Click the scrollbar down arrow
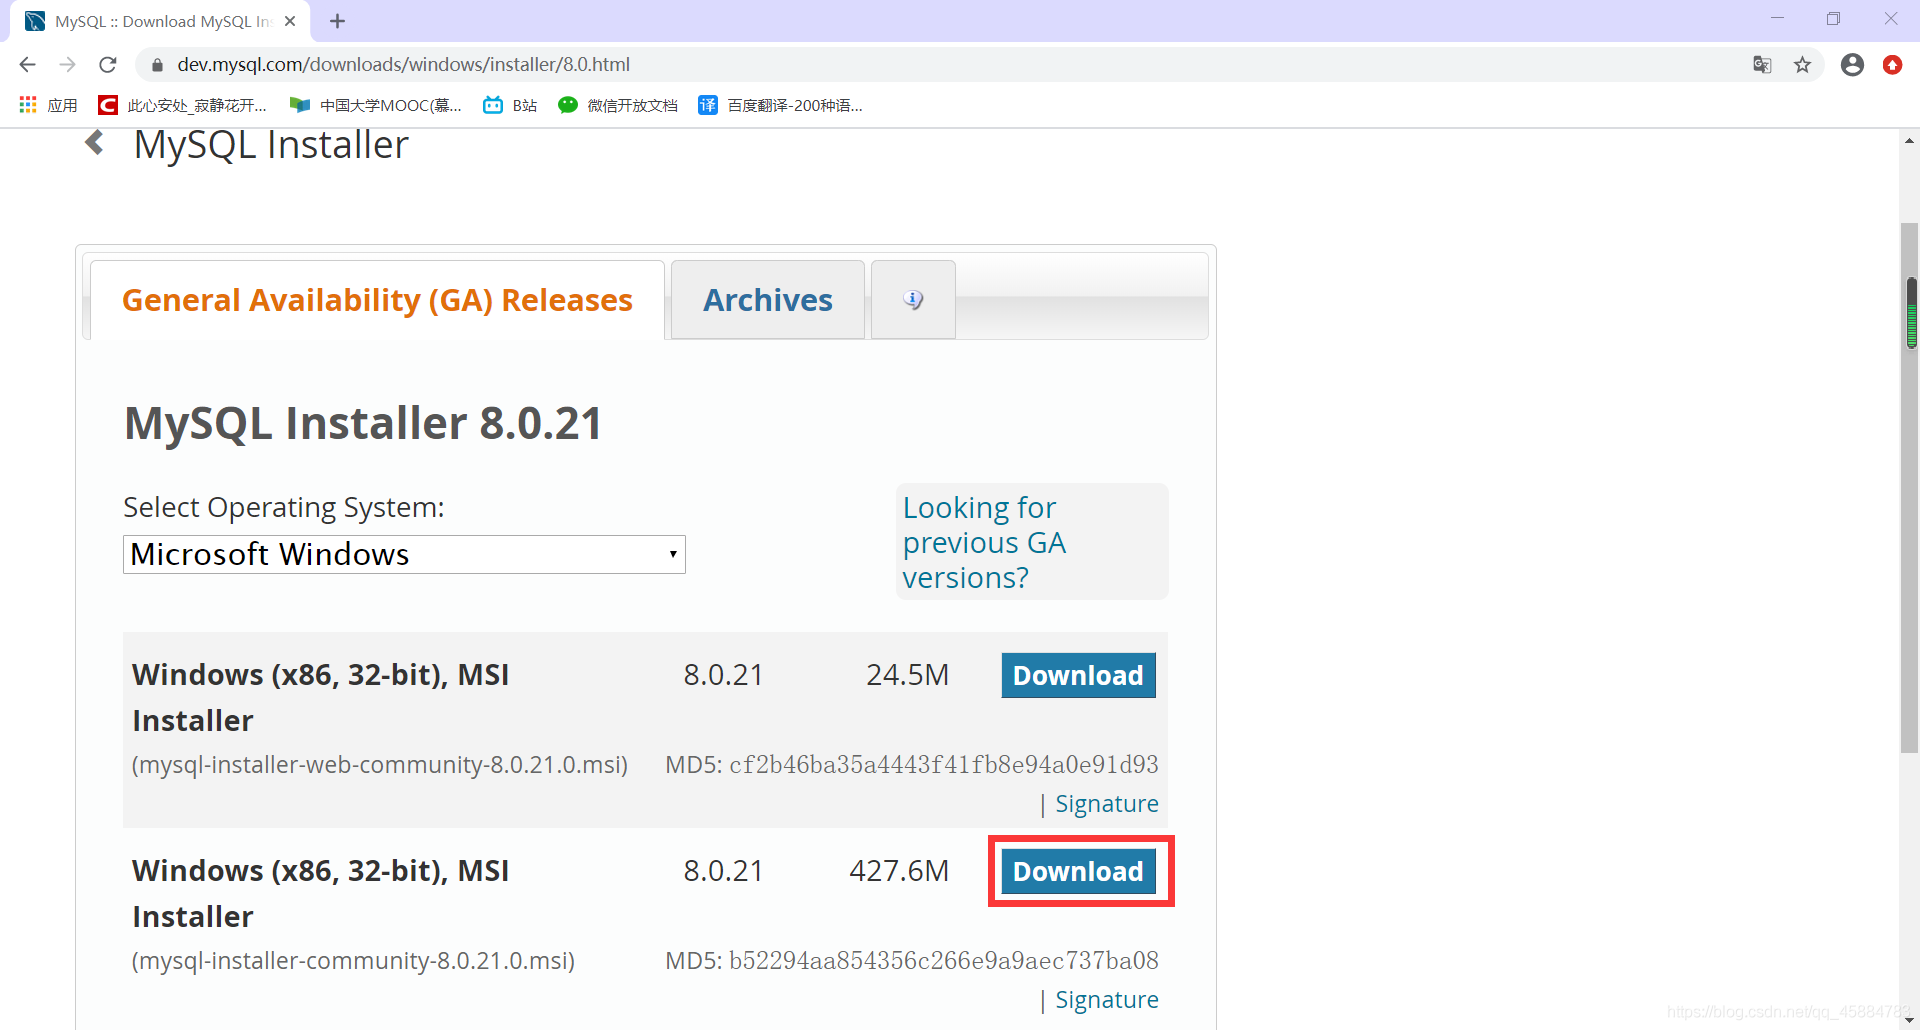Image resolution: width=1920 pixels, height=1030 pixels. (1910, 1019)
